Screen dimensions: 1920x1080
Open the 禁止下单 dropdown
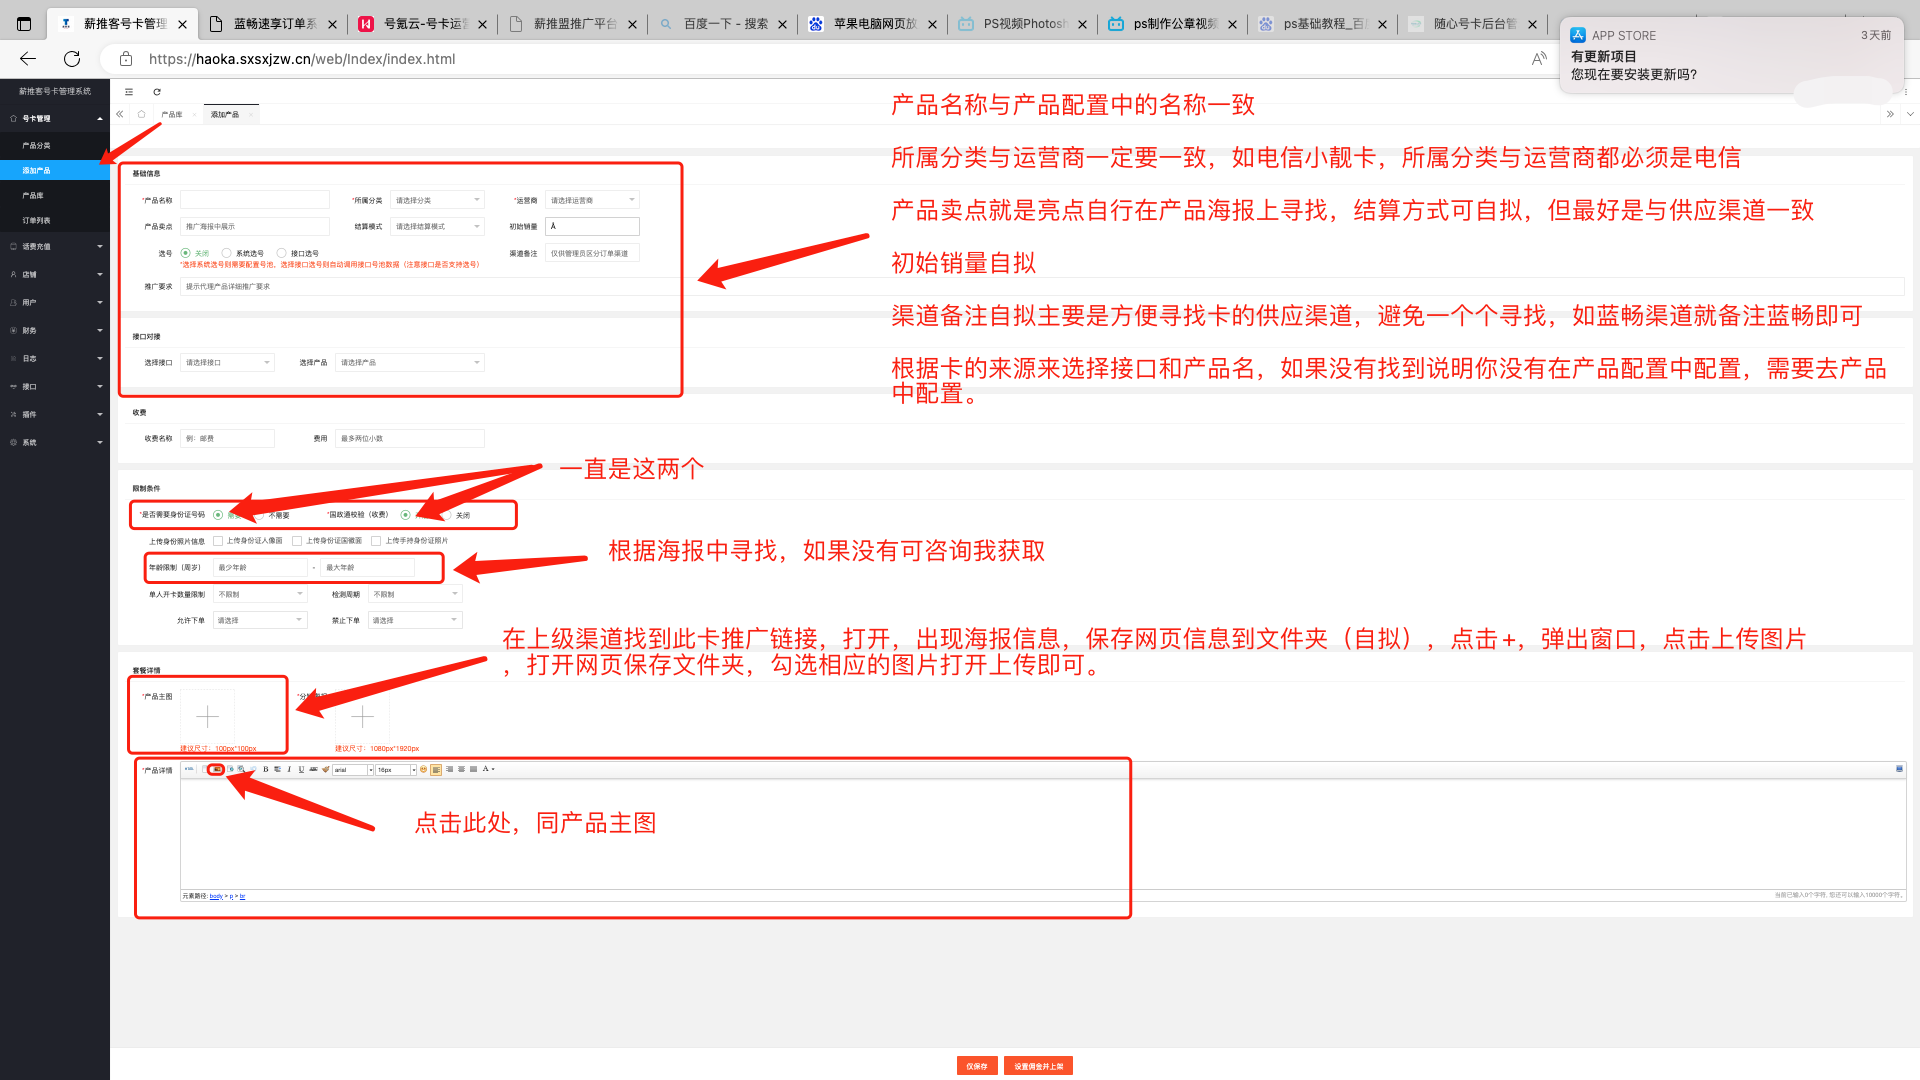(x=415, y=620)
